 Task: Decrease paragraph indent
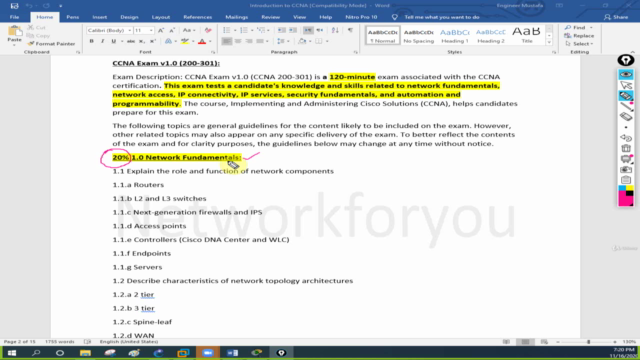pos(282,30)
